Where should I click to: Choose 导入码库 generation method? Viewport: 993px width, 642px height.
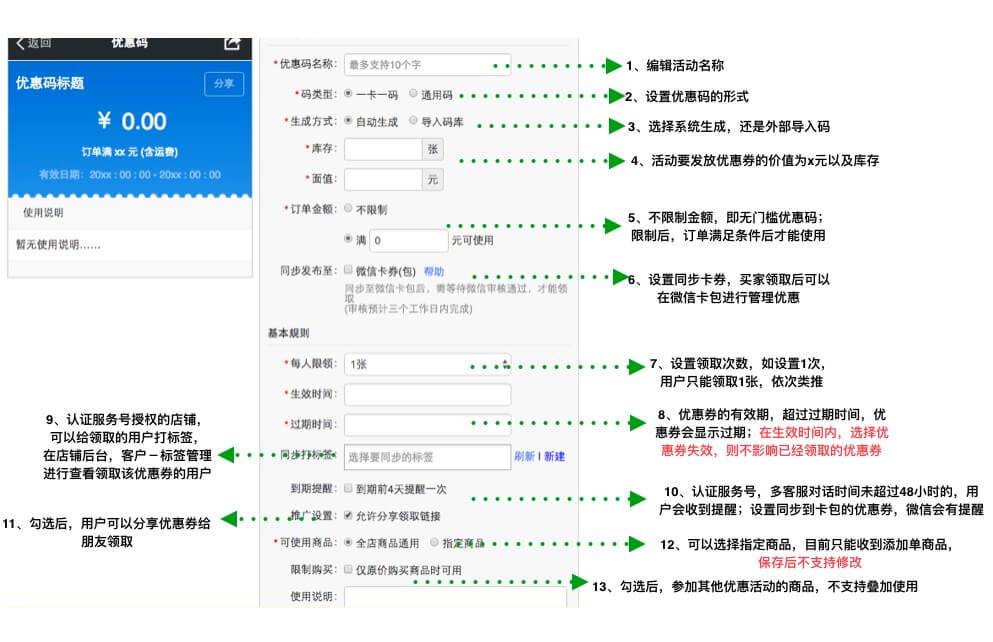(x=413, y=120)
